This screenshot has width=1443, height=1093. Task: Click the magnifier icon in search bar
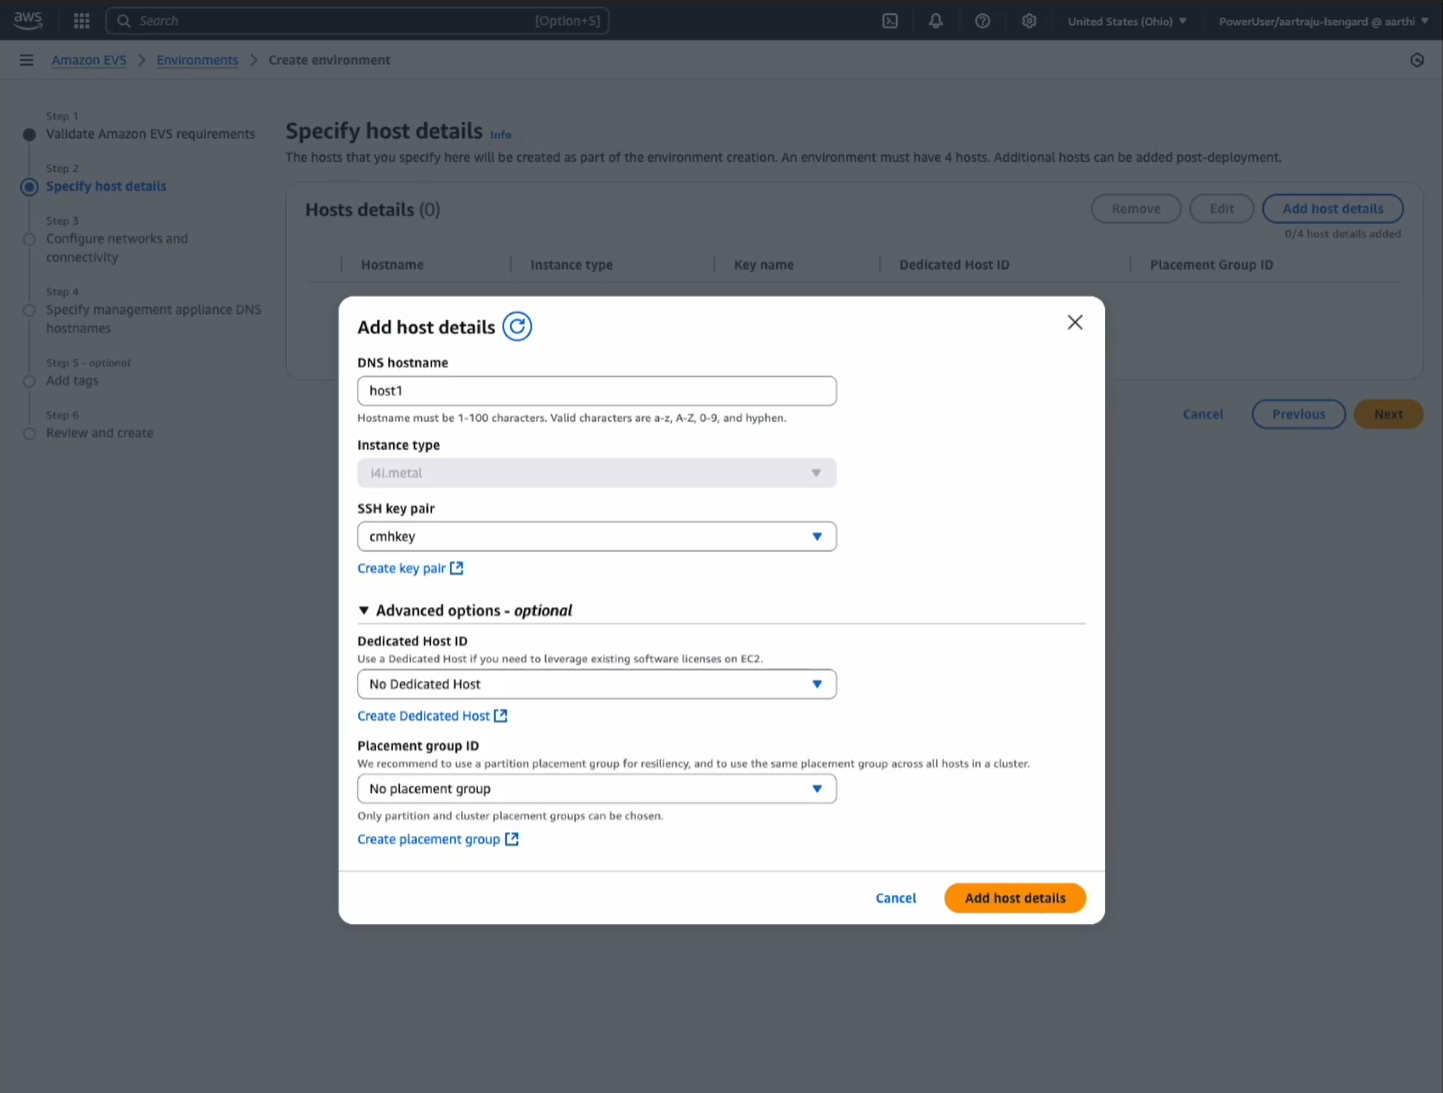[124, 21]
